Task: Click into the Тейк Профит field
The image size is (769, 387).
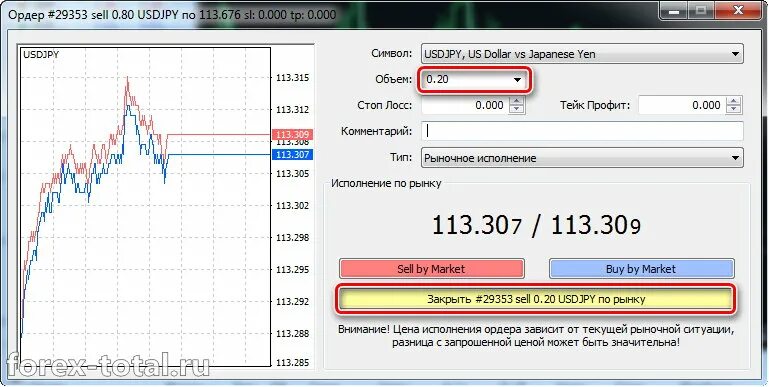Action: (x=682, y=105)
